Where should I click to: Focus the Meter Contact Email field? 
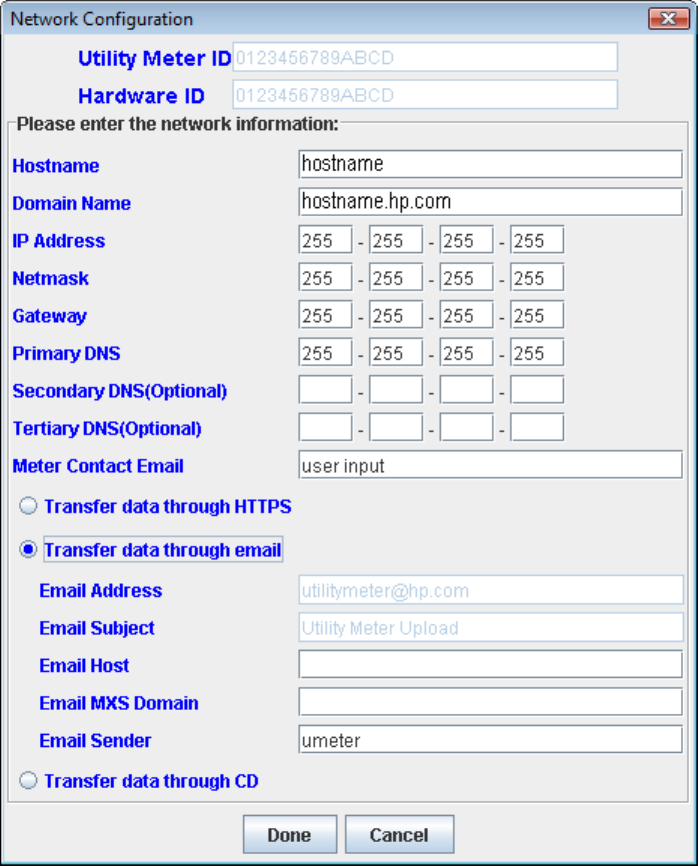click(x=490, y=464)
